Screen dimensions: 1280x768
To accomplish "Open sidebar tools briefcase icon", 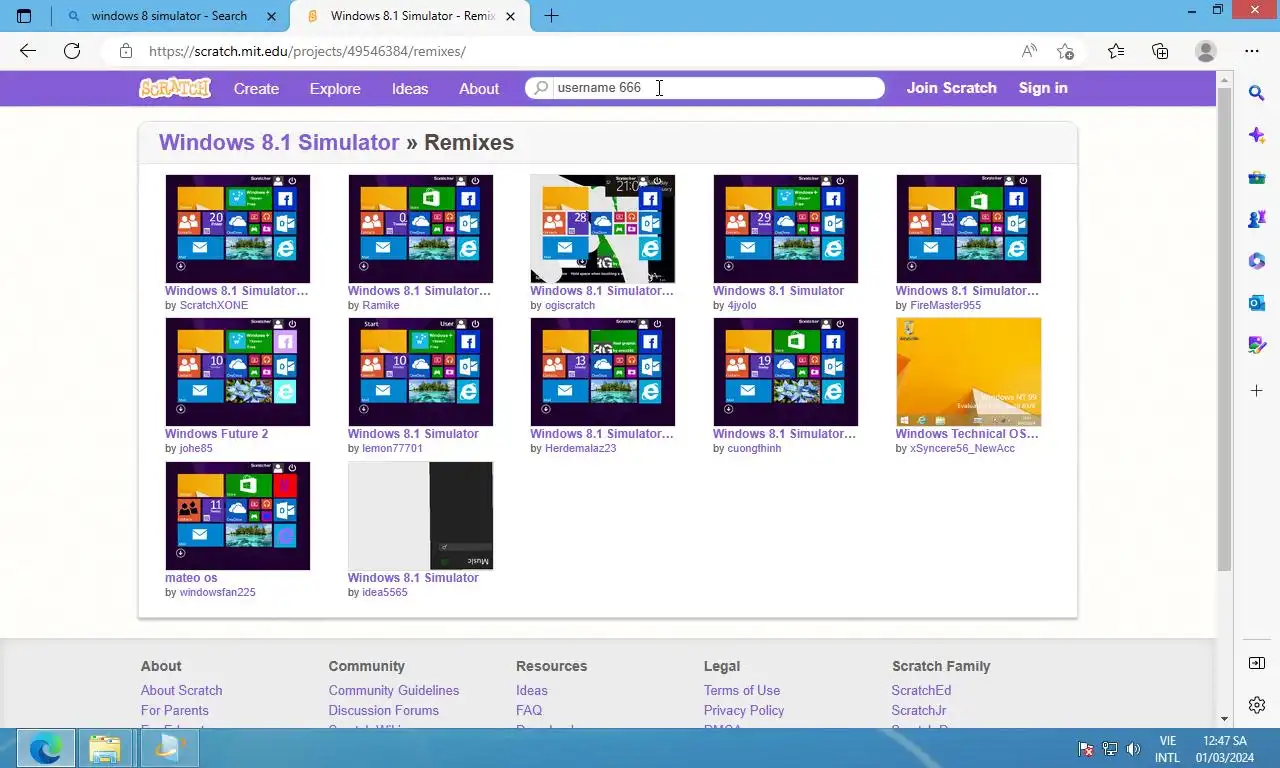I will point(1257,178).
